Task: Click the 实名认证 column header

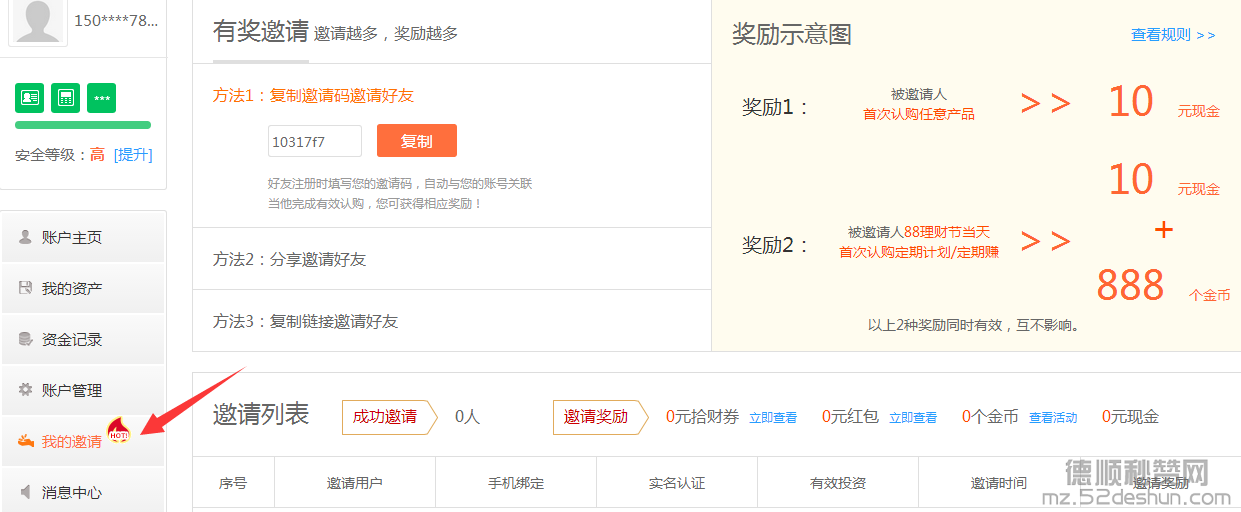Action: click(677, 483)
